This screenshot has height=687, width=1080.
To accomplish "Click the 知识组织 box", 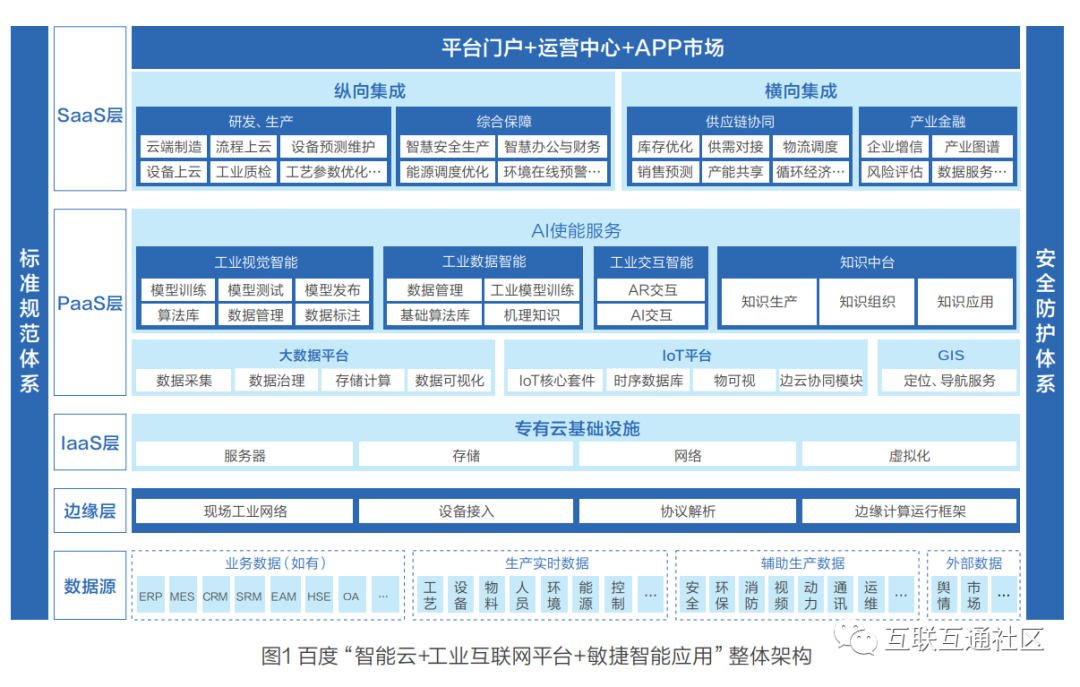I will tap(867, 302).
